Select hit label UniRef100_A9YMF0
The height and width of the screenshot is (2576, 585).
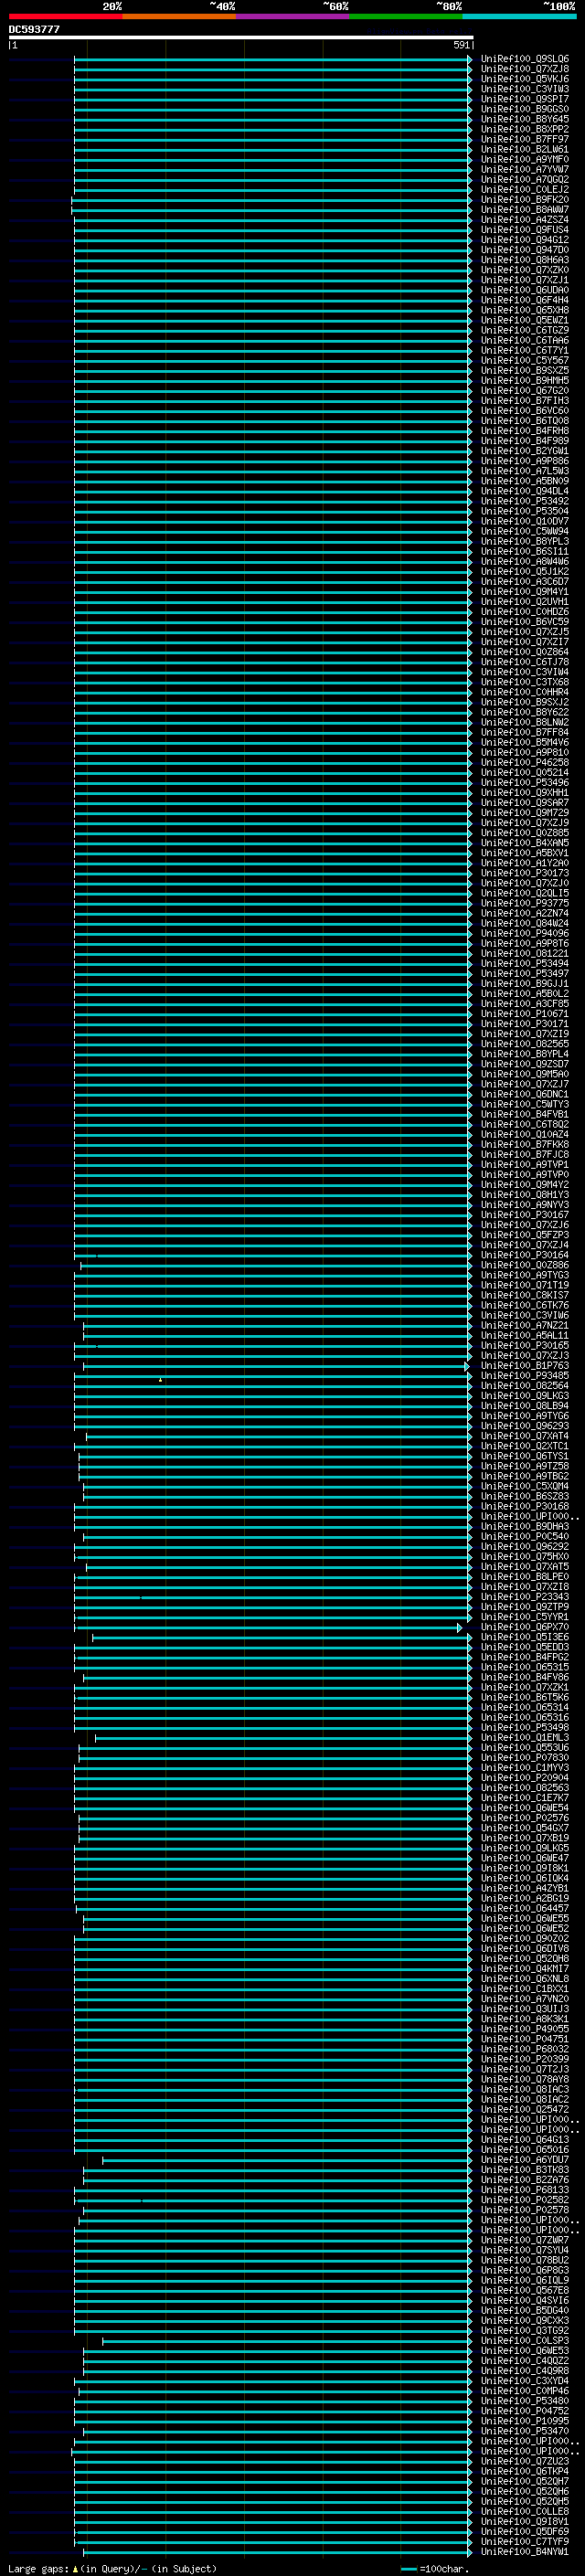click(x=525, y=159)
